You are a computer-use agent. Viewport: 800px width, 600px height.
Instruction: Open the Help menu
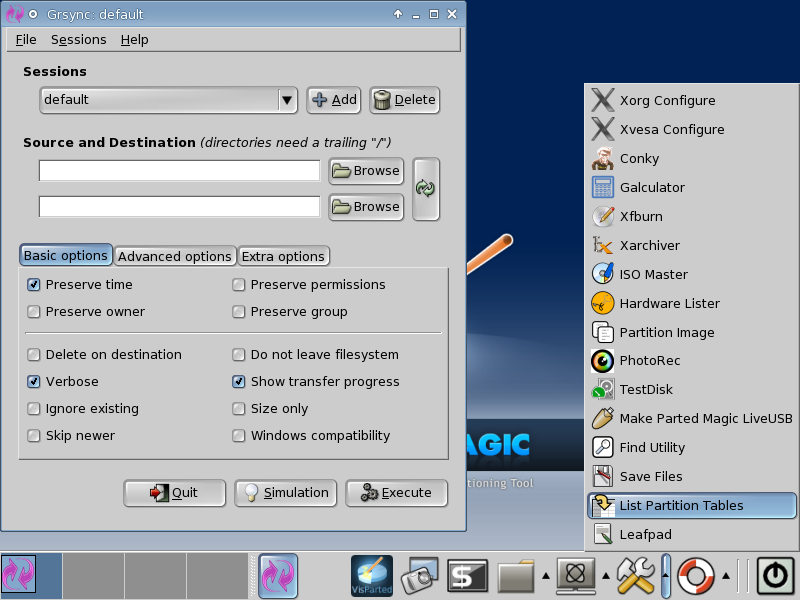pyautogui.click(x=135, y=40)
